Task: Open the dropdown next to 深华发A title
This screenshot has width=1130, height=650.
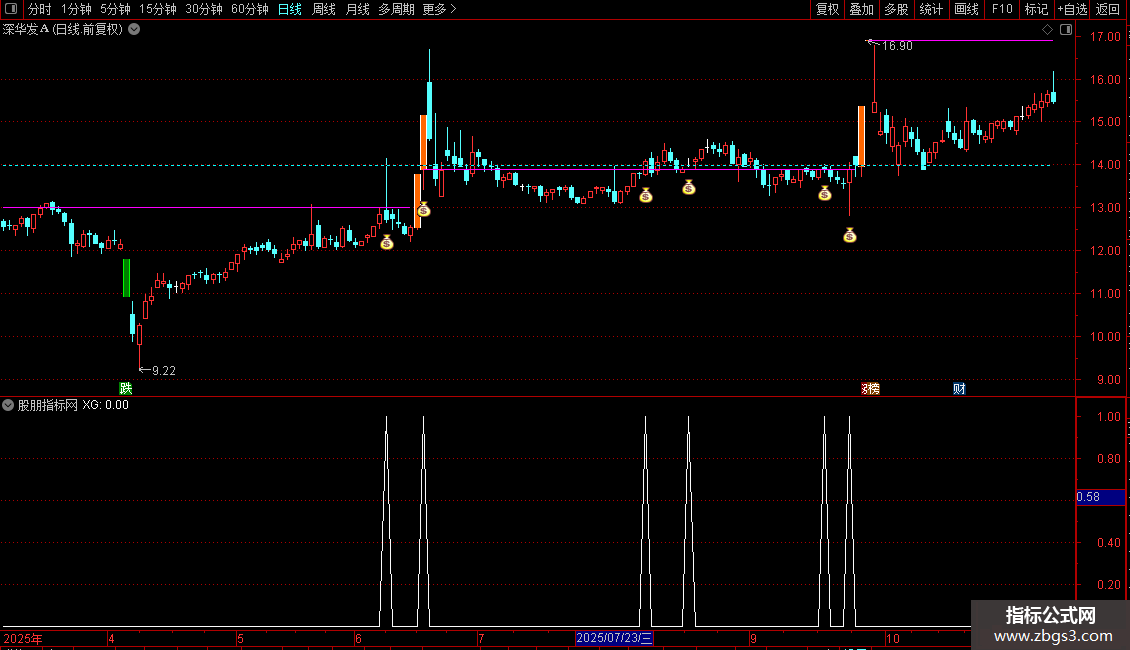Action: [x=134, y=30]
